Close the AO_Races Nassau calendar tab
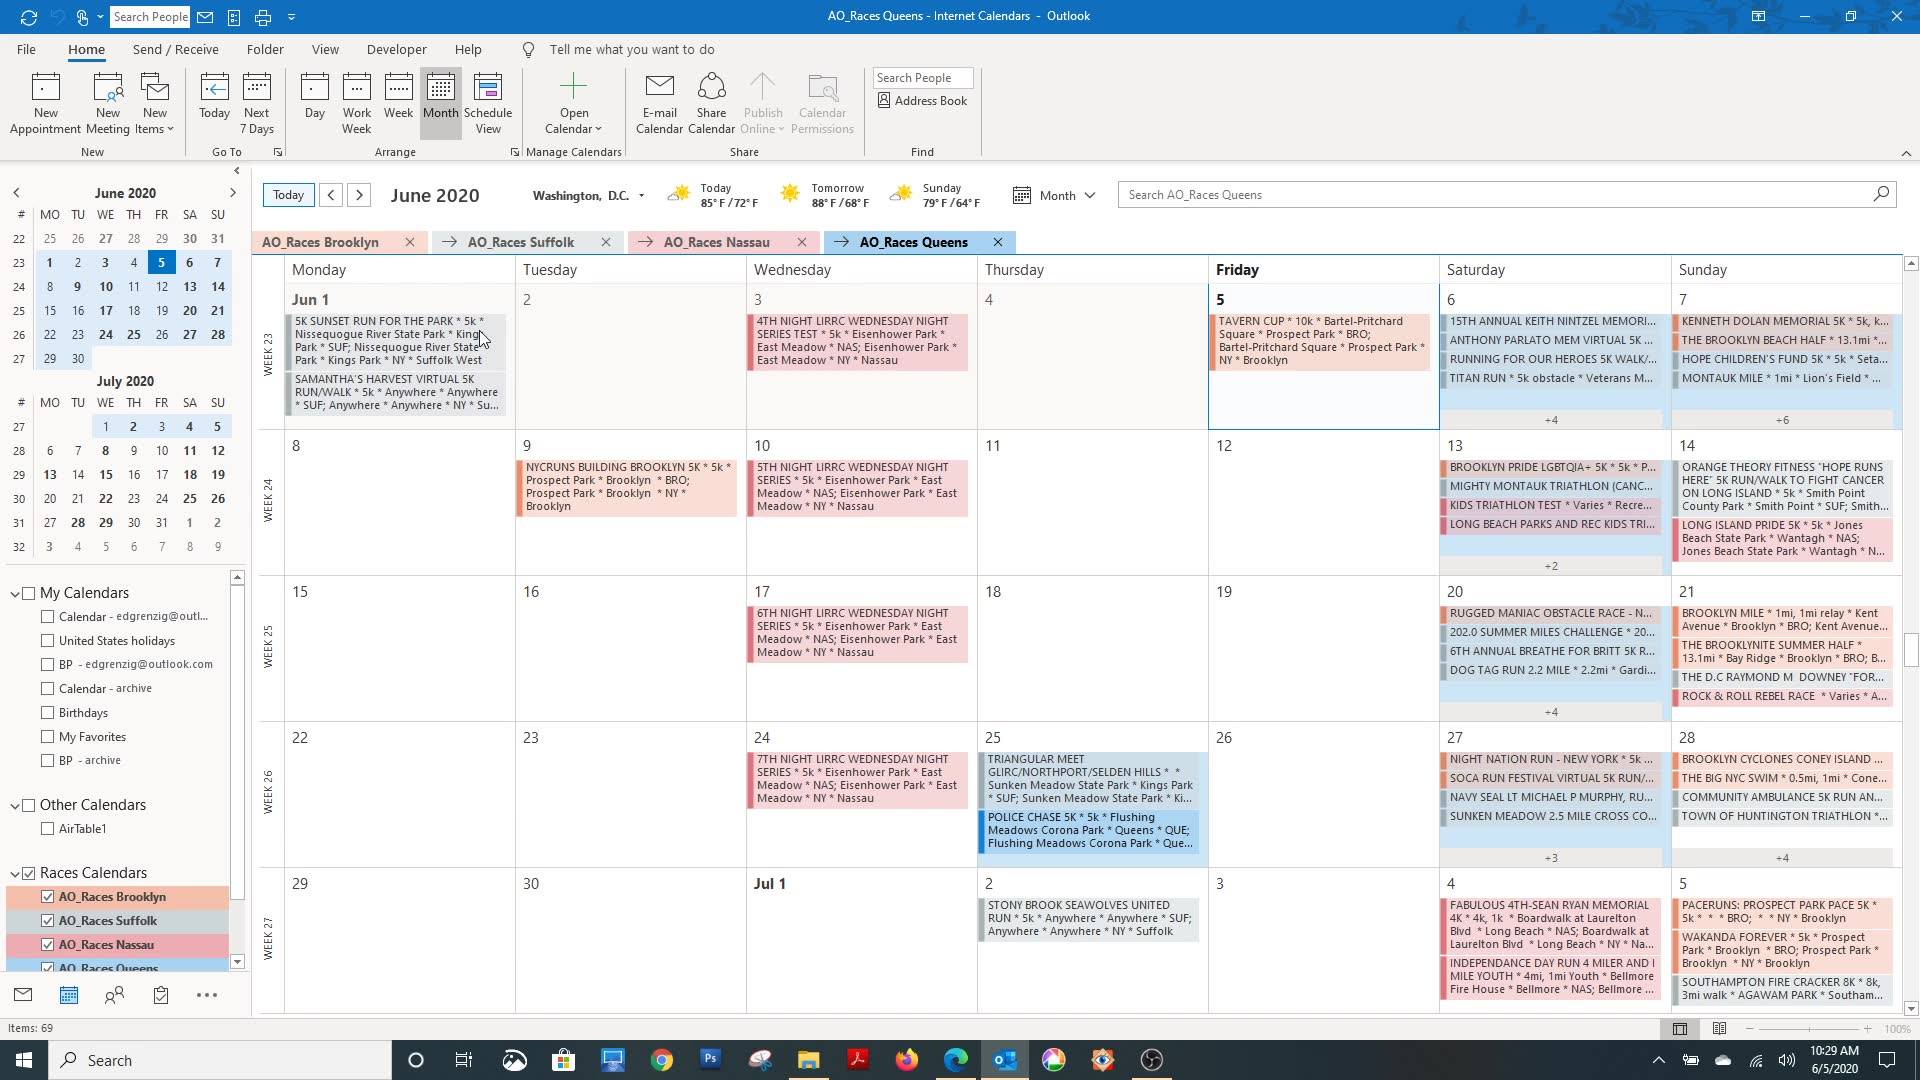This screenshot has height=1080, width=1920. point(802,242)
